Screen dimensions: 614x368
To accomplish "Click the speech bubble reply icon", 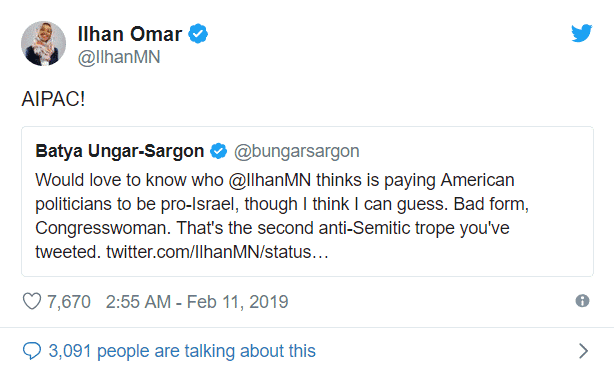I will click(x=32, y=351).
